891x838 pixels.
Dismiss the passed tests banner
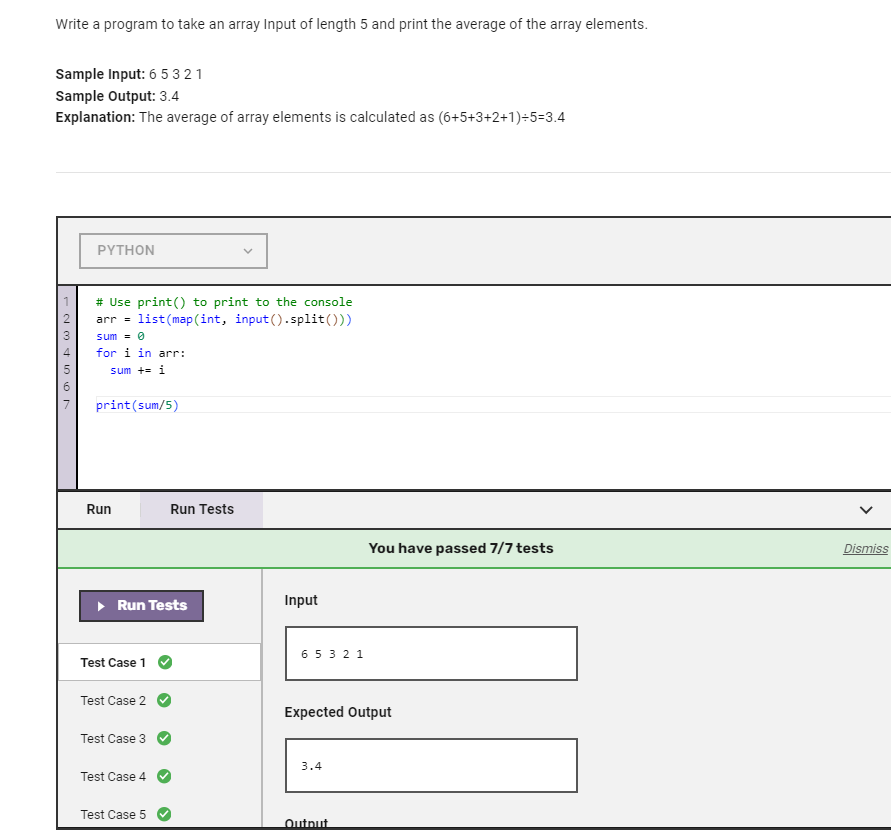(x=865, y=549)
